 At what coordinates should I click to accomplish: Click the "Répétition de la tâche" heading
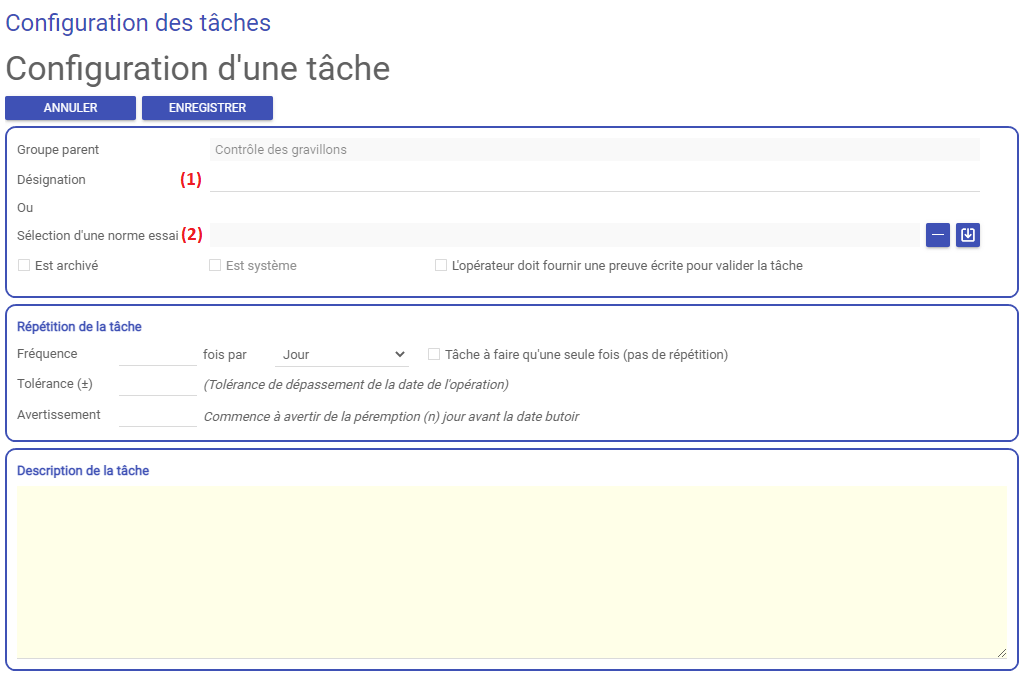[79, 326]
